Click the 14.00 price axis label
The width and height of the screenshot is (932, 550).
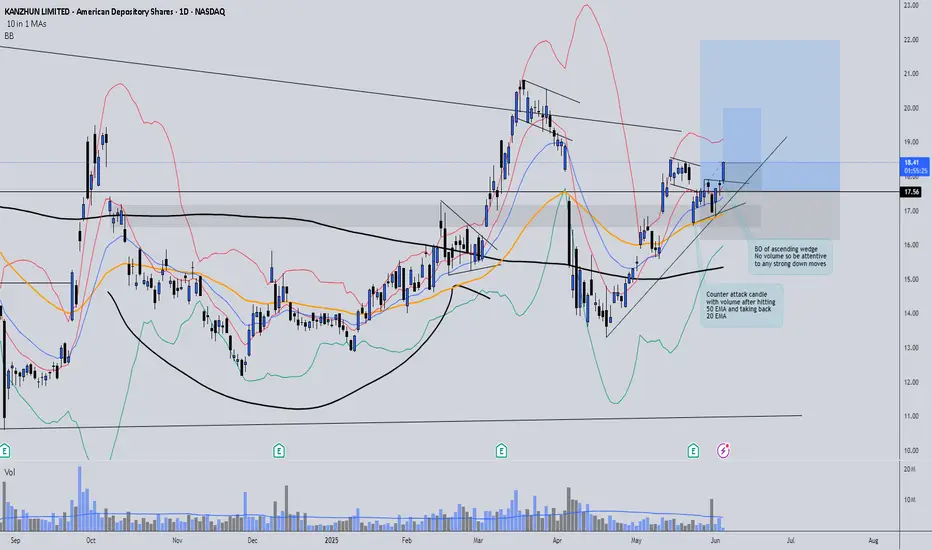point(911,313)
